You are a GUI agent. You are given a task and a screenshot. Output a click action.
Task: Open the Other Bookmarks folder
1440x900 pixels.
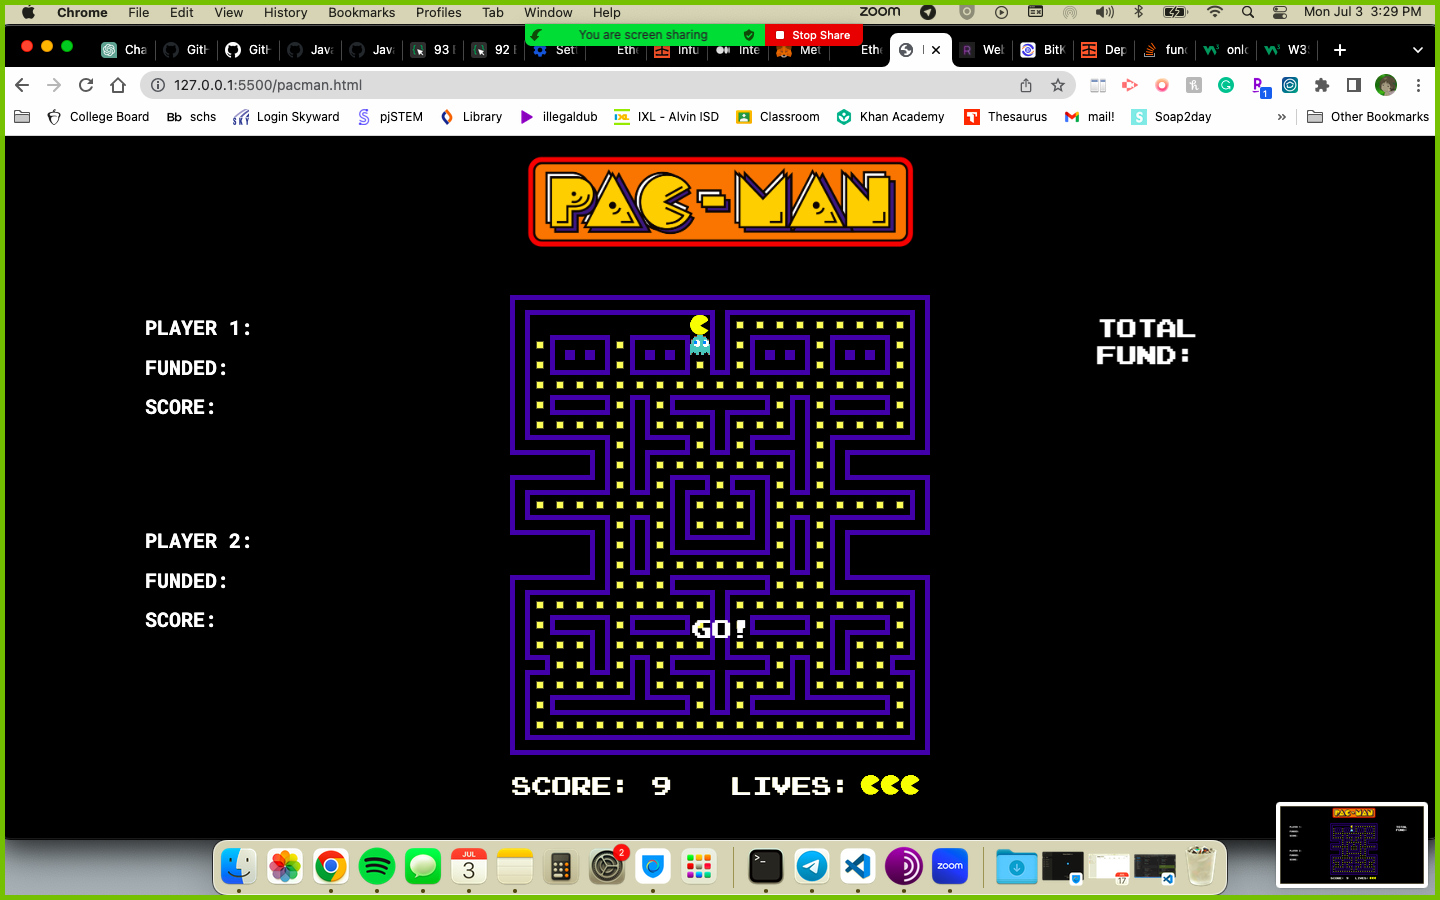[x=1368, y=117]
